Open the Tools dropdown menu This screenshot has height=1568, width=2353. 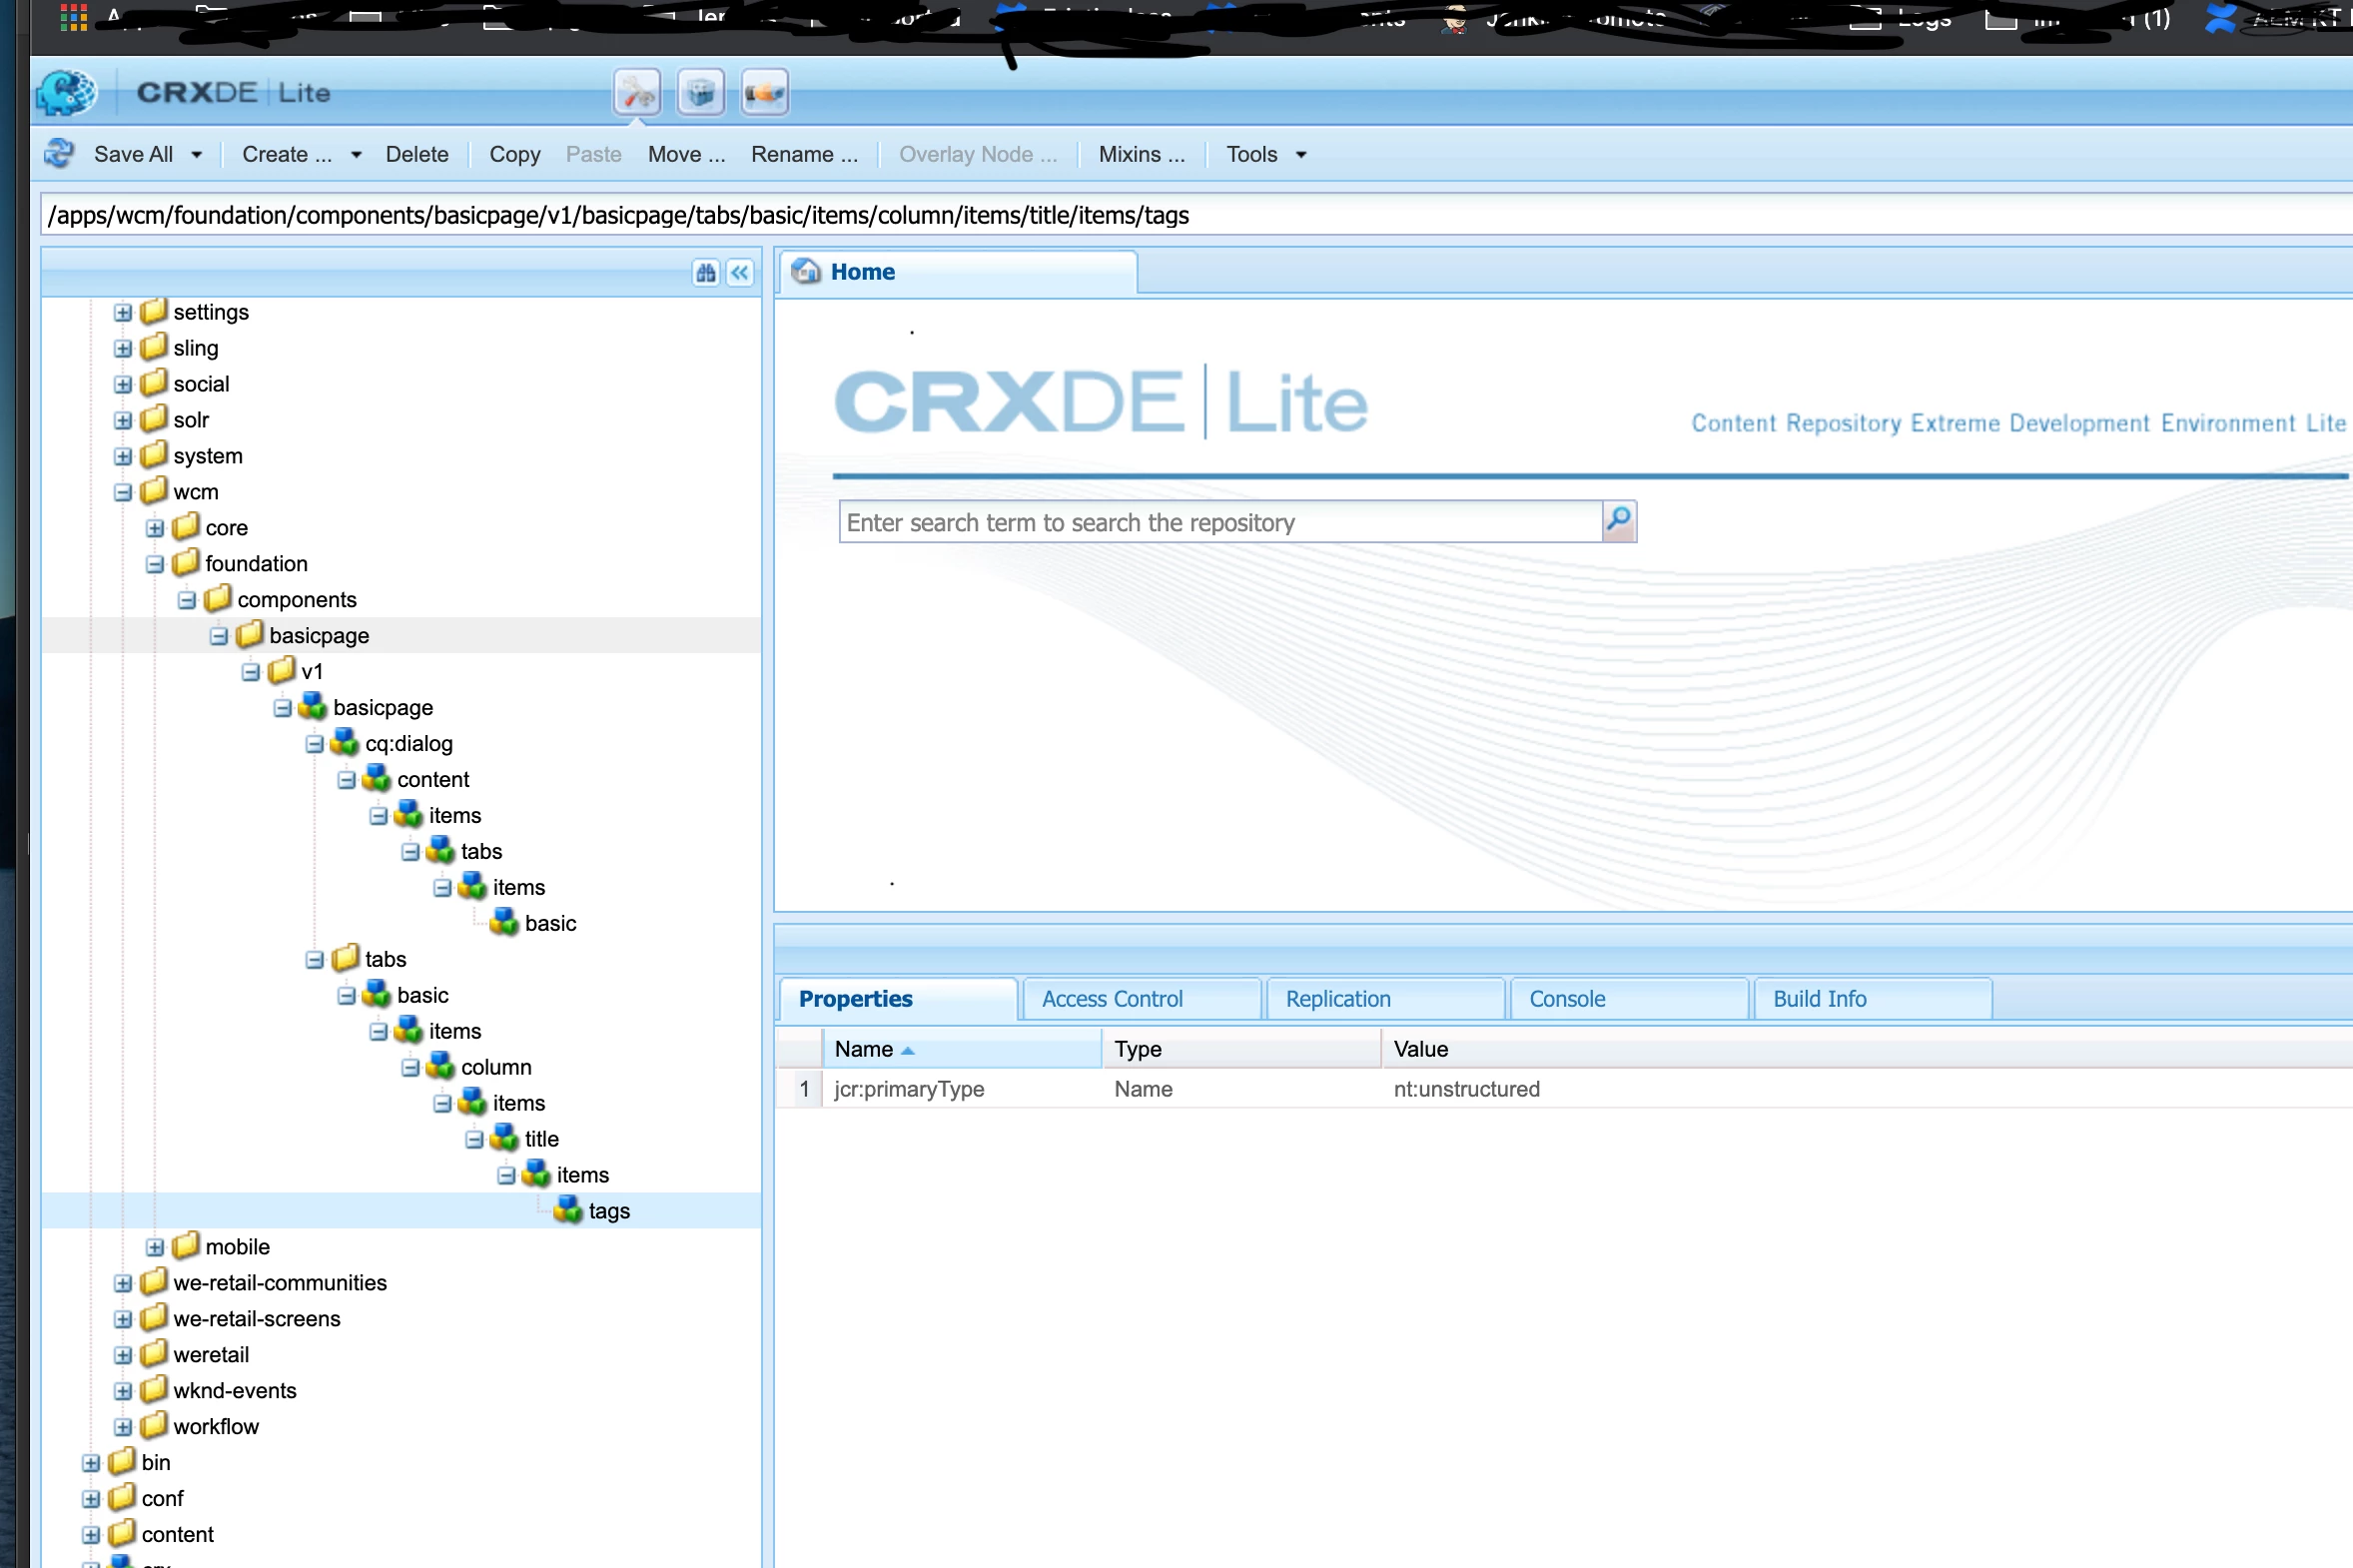pyautogui.click(x=1265, y=154)
